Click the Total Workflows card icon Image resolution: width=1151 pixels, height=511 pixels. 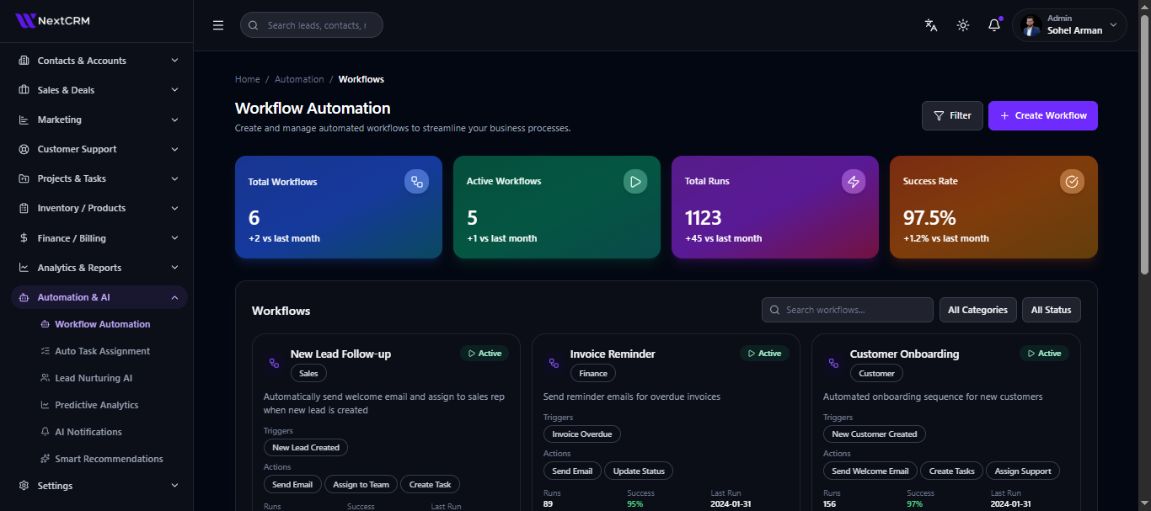click(417, 181)
